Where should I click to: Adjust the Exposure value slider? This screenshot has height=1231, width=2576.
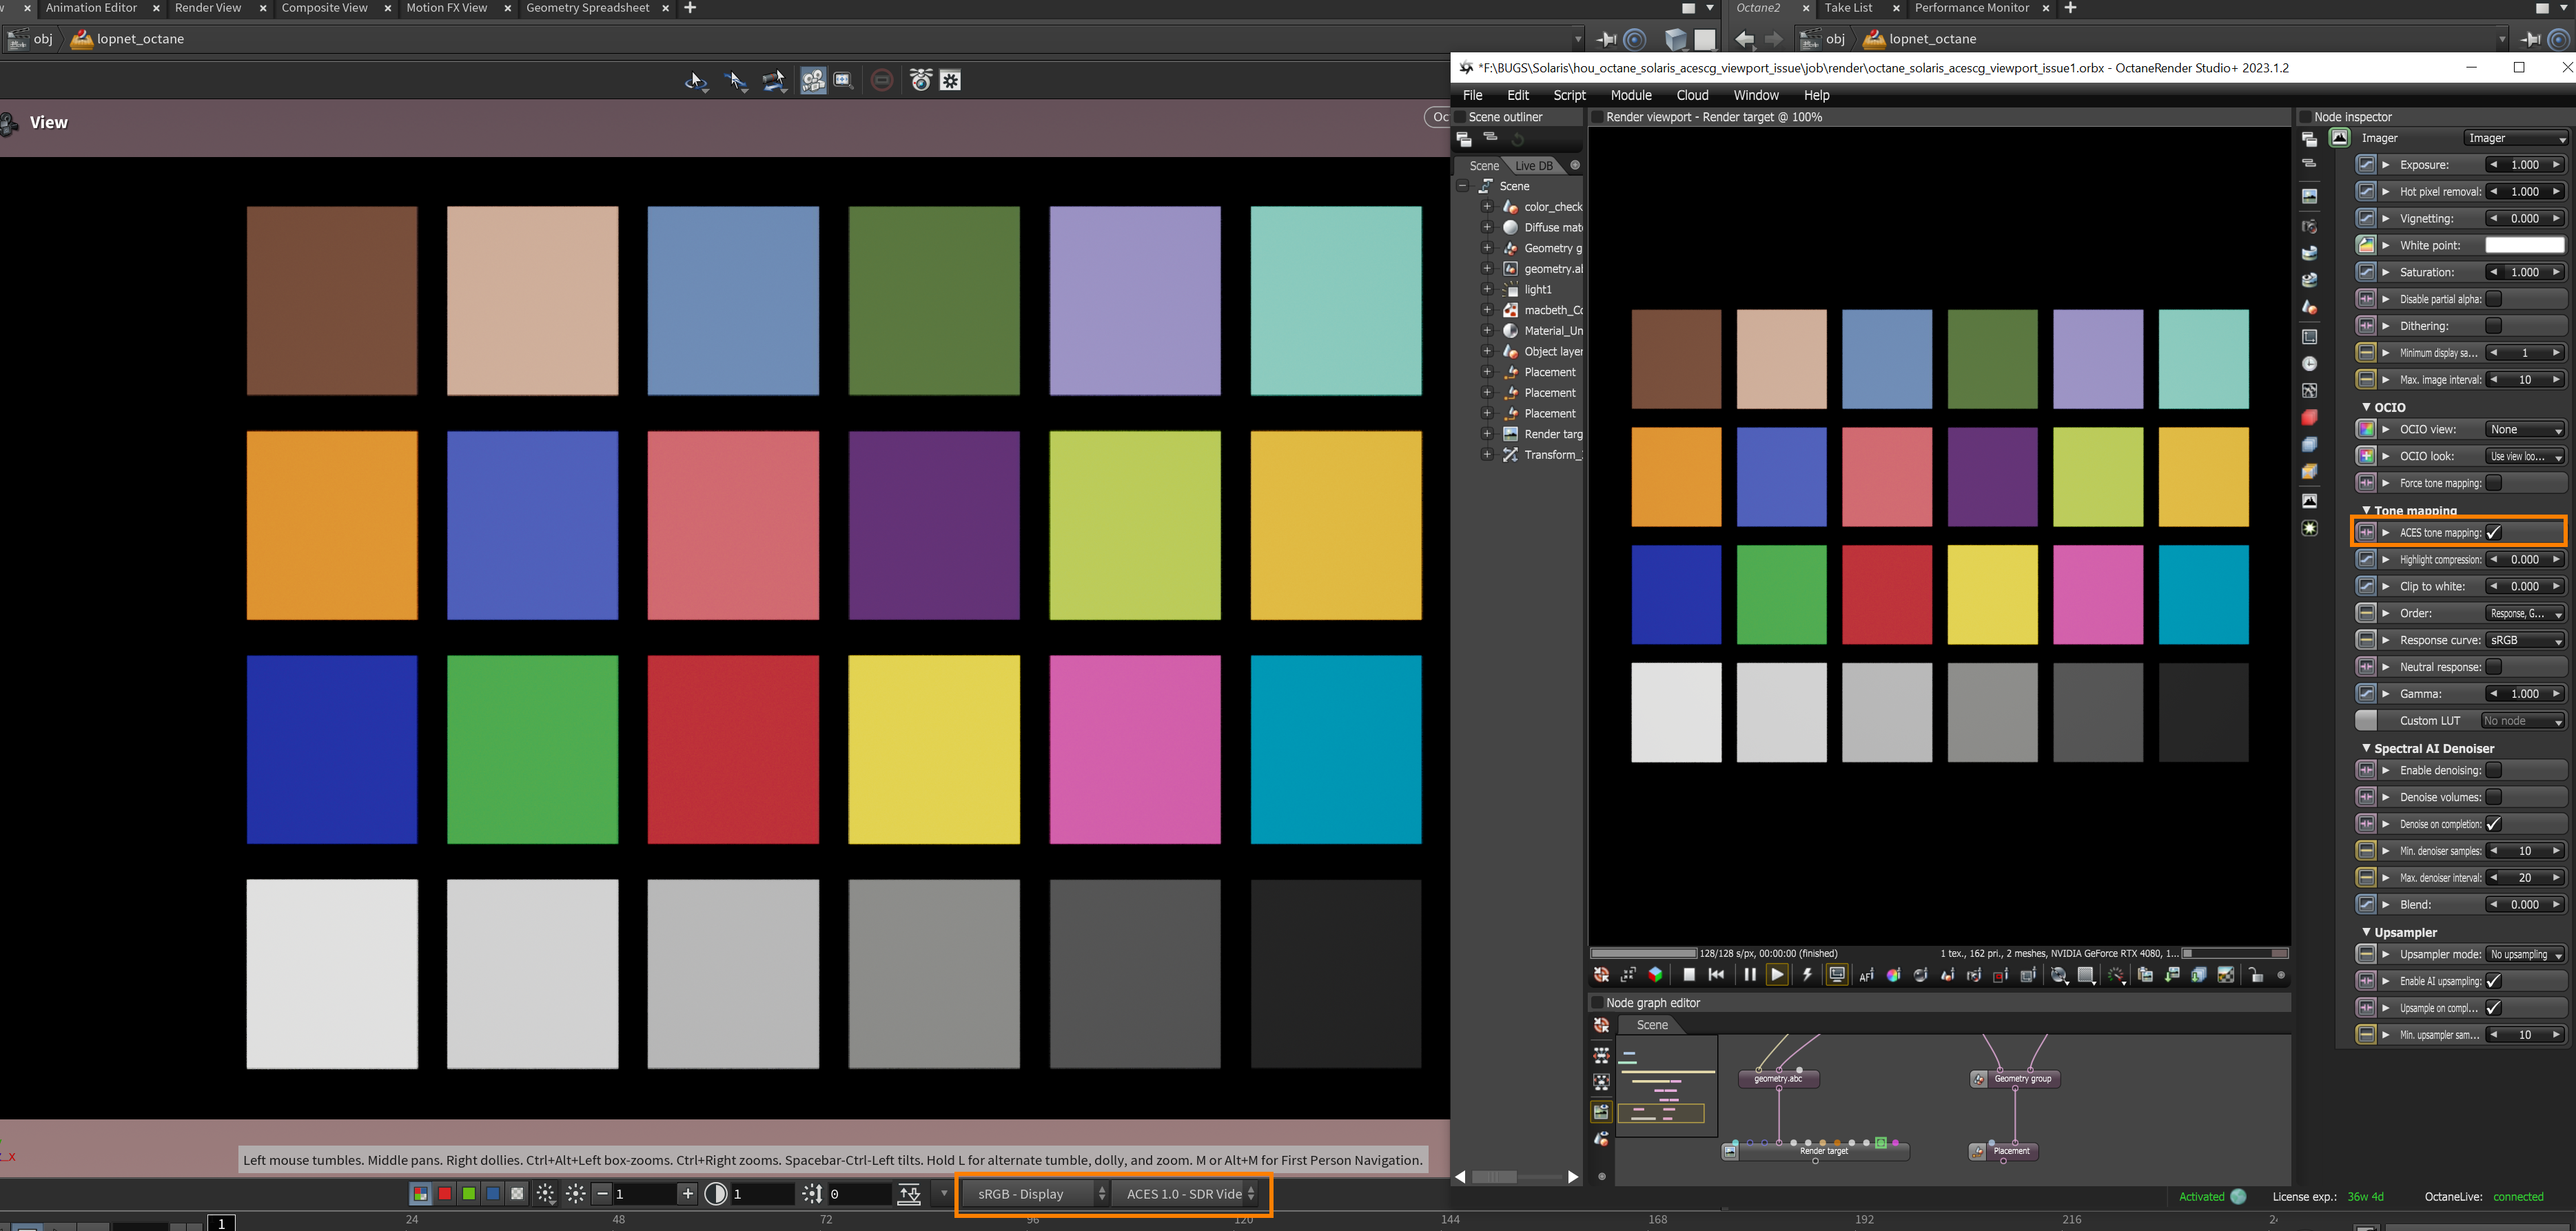click(x=2525, y=165)
